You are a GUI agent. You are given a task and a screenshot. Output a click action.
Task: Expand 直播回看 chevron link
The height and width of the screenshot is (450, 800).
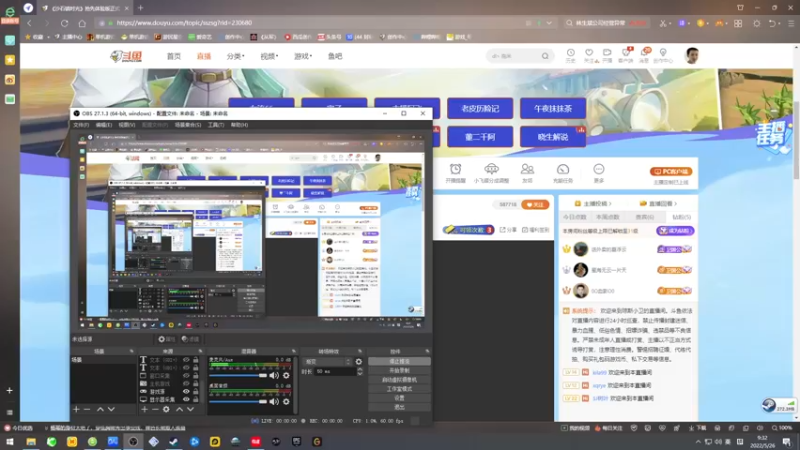[x=658, y=204]
